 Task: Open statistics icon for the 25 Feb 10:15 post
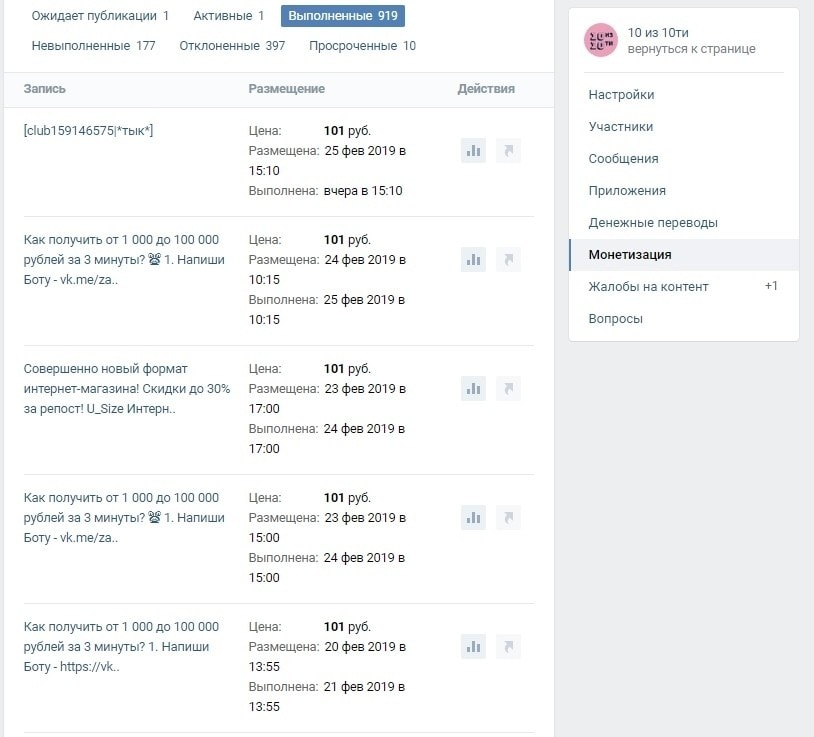tap(473, 260)
